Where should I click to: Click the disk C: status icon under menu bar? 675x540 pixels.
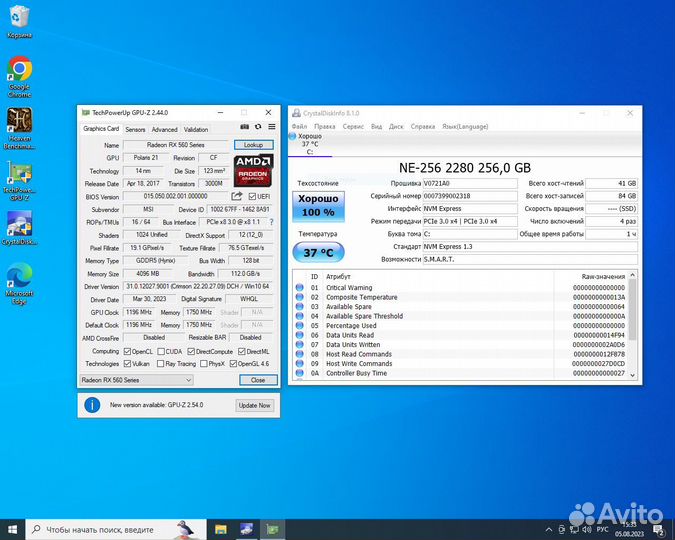[x=293, y=136]
